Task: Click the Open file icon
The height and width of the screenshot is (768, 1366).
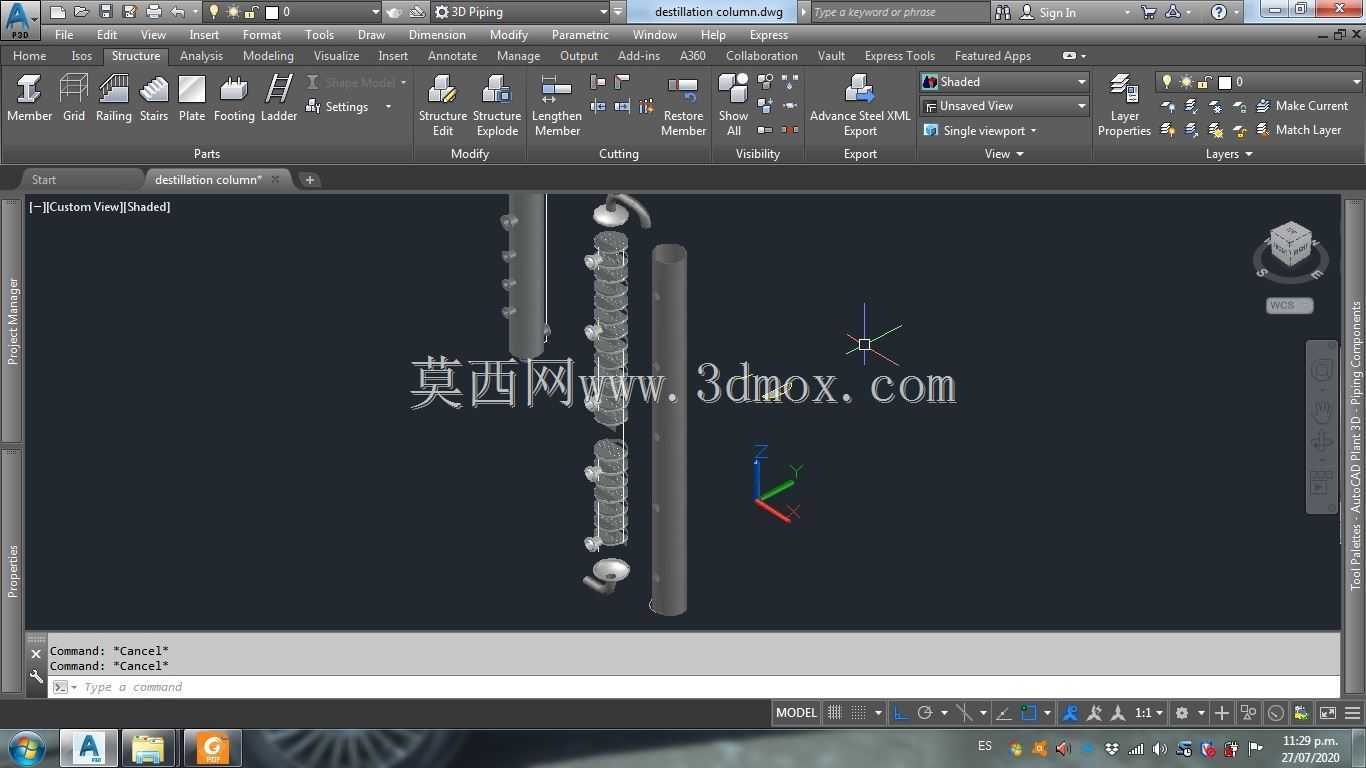Action: (x=81, y=12)
